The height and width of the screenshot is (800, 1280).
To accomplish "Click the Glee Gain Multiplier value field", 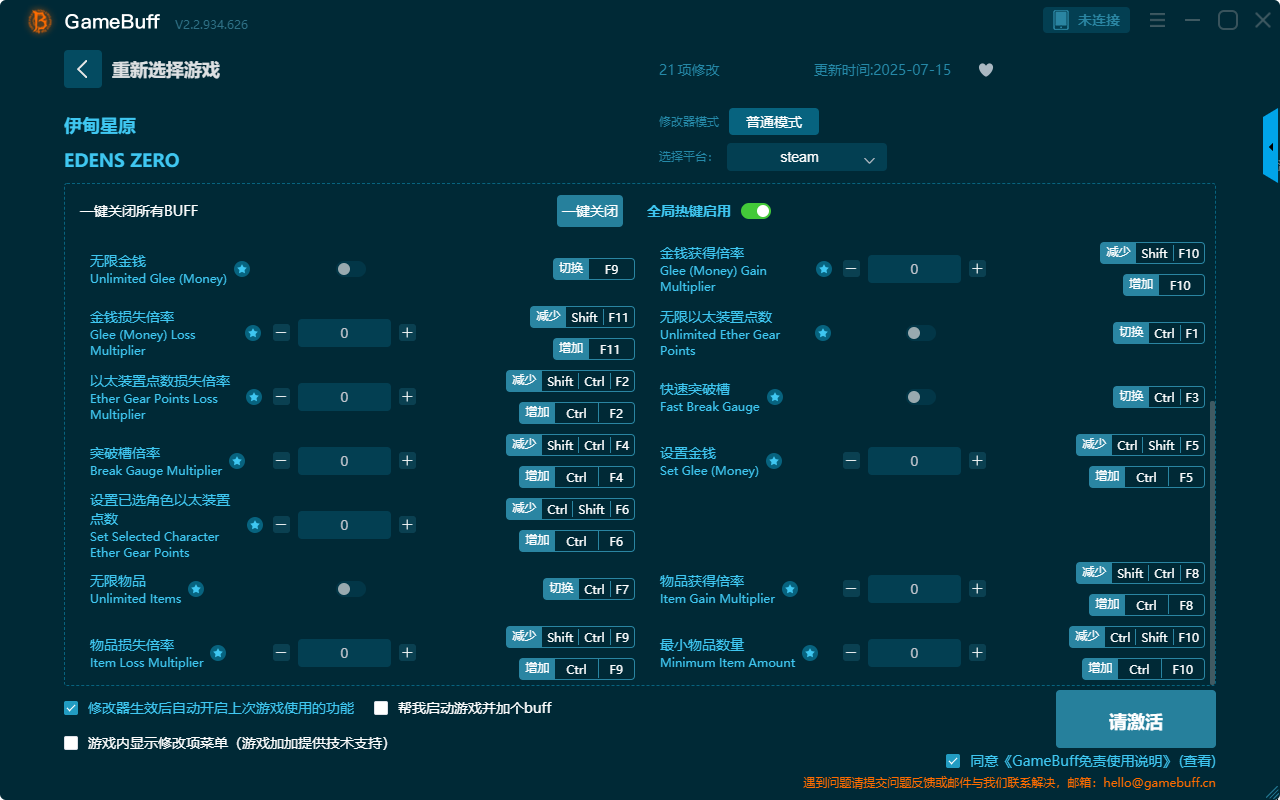I will [x=914, y=269].
